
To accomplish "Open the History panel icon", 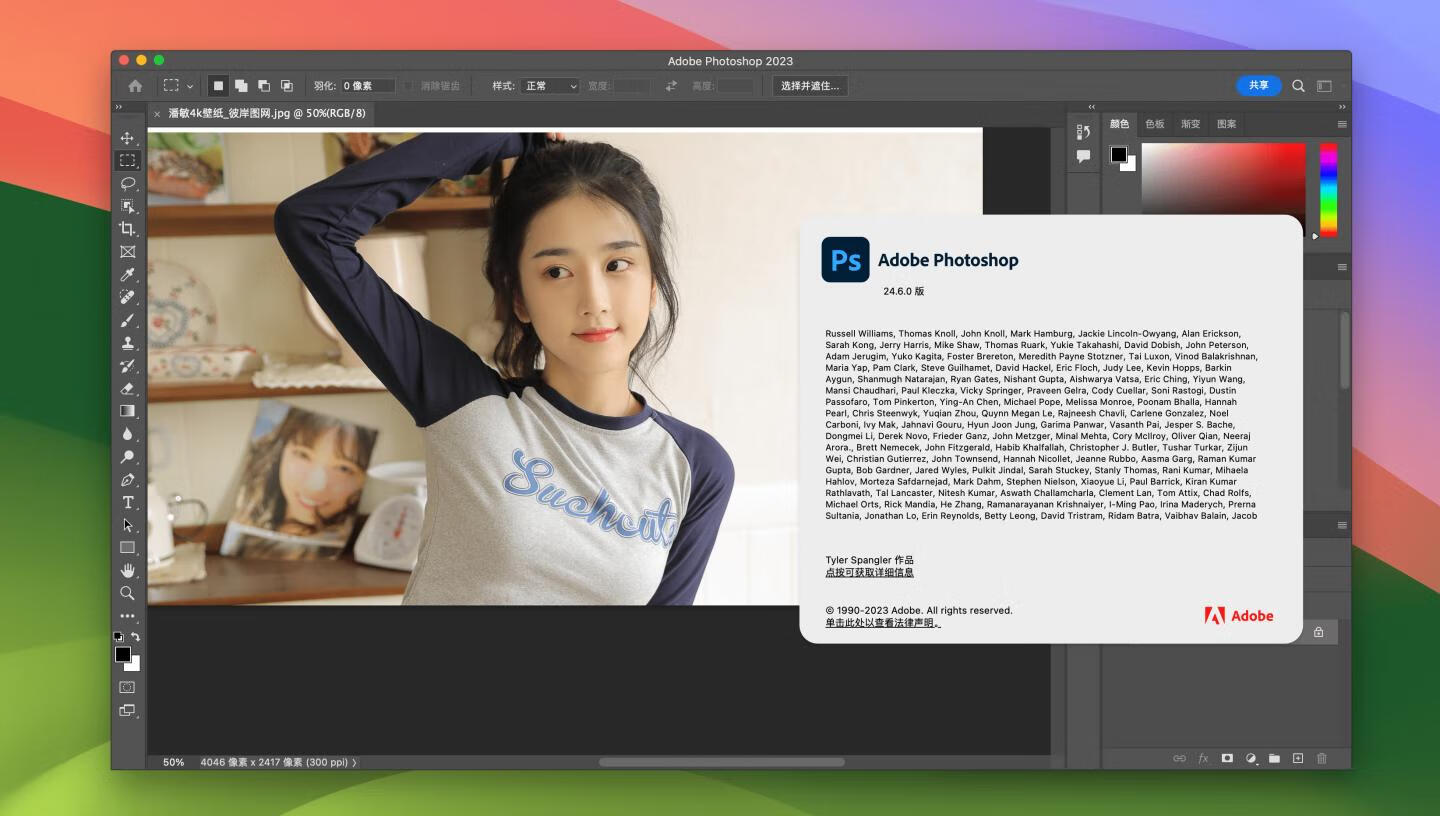I will [x=1083, y=132].
